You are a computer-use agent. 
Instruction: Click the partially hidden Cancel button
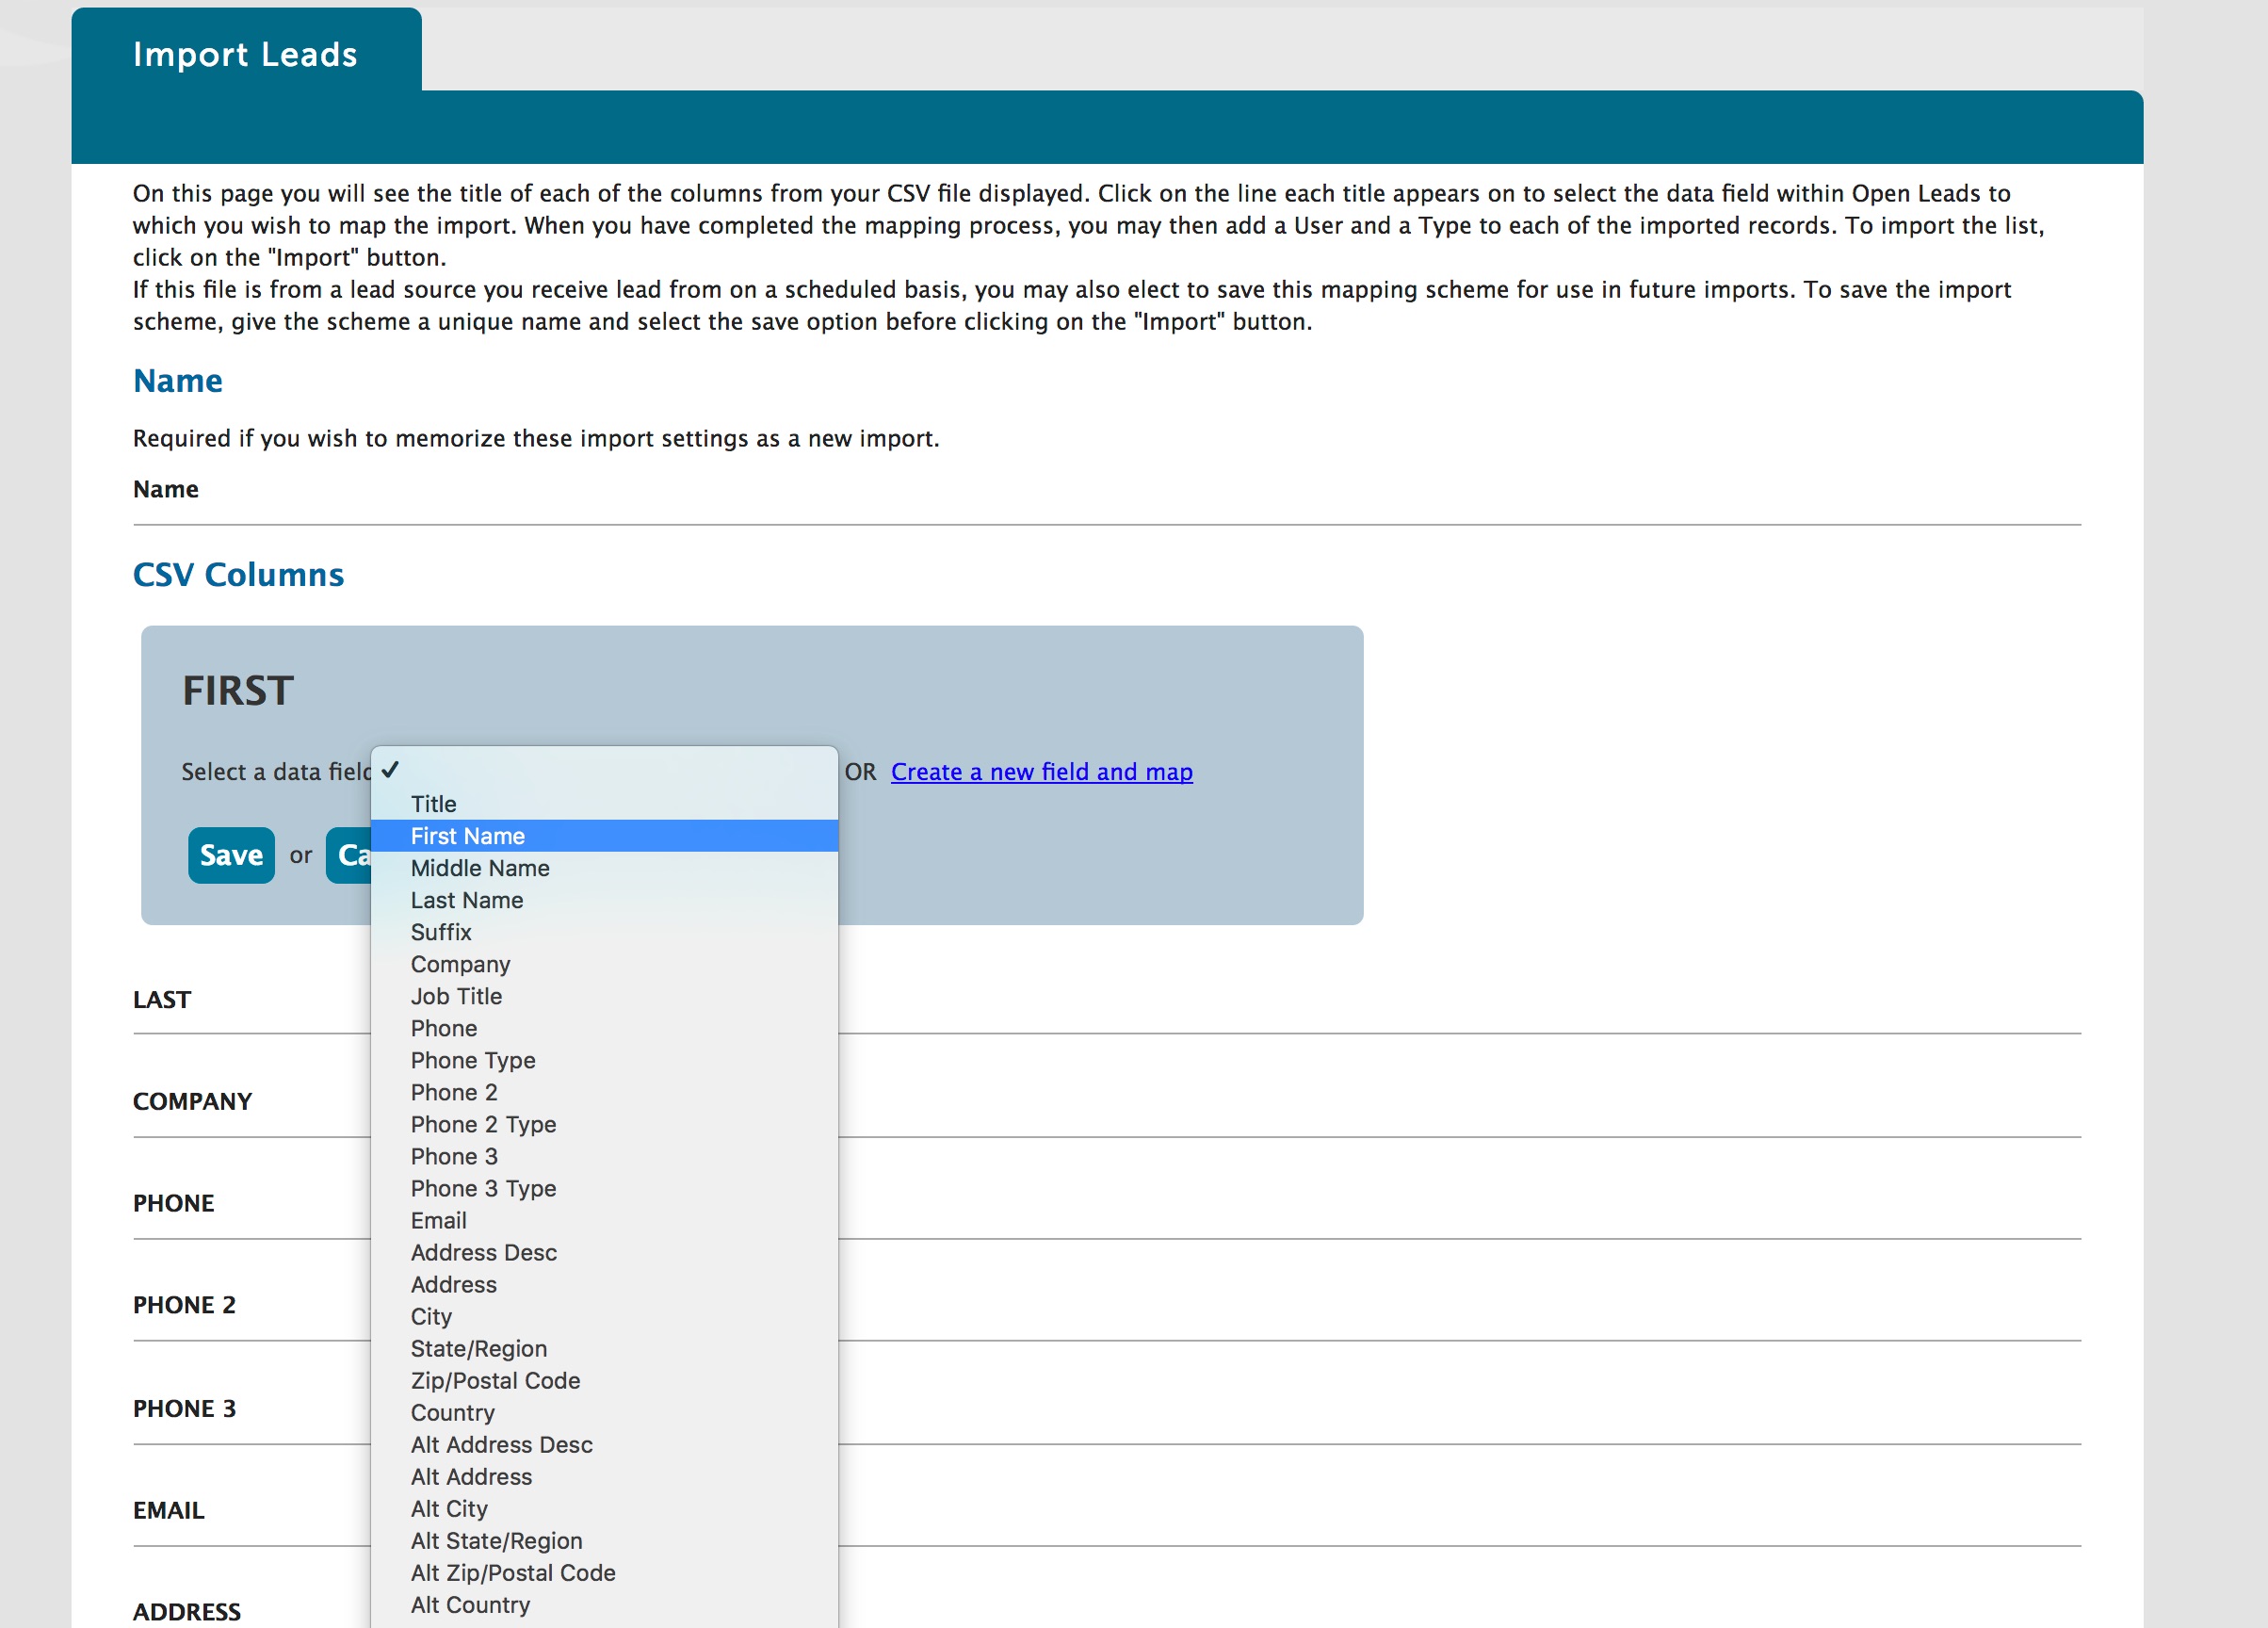[x=349, y=855]
